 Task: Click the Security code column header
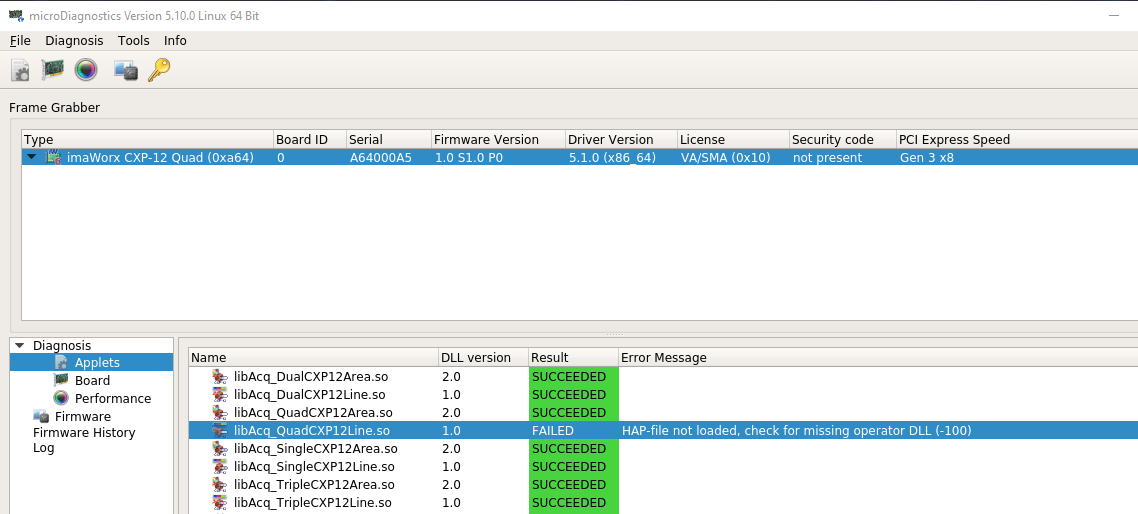pyautogui.click(x=843, y=139)
